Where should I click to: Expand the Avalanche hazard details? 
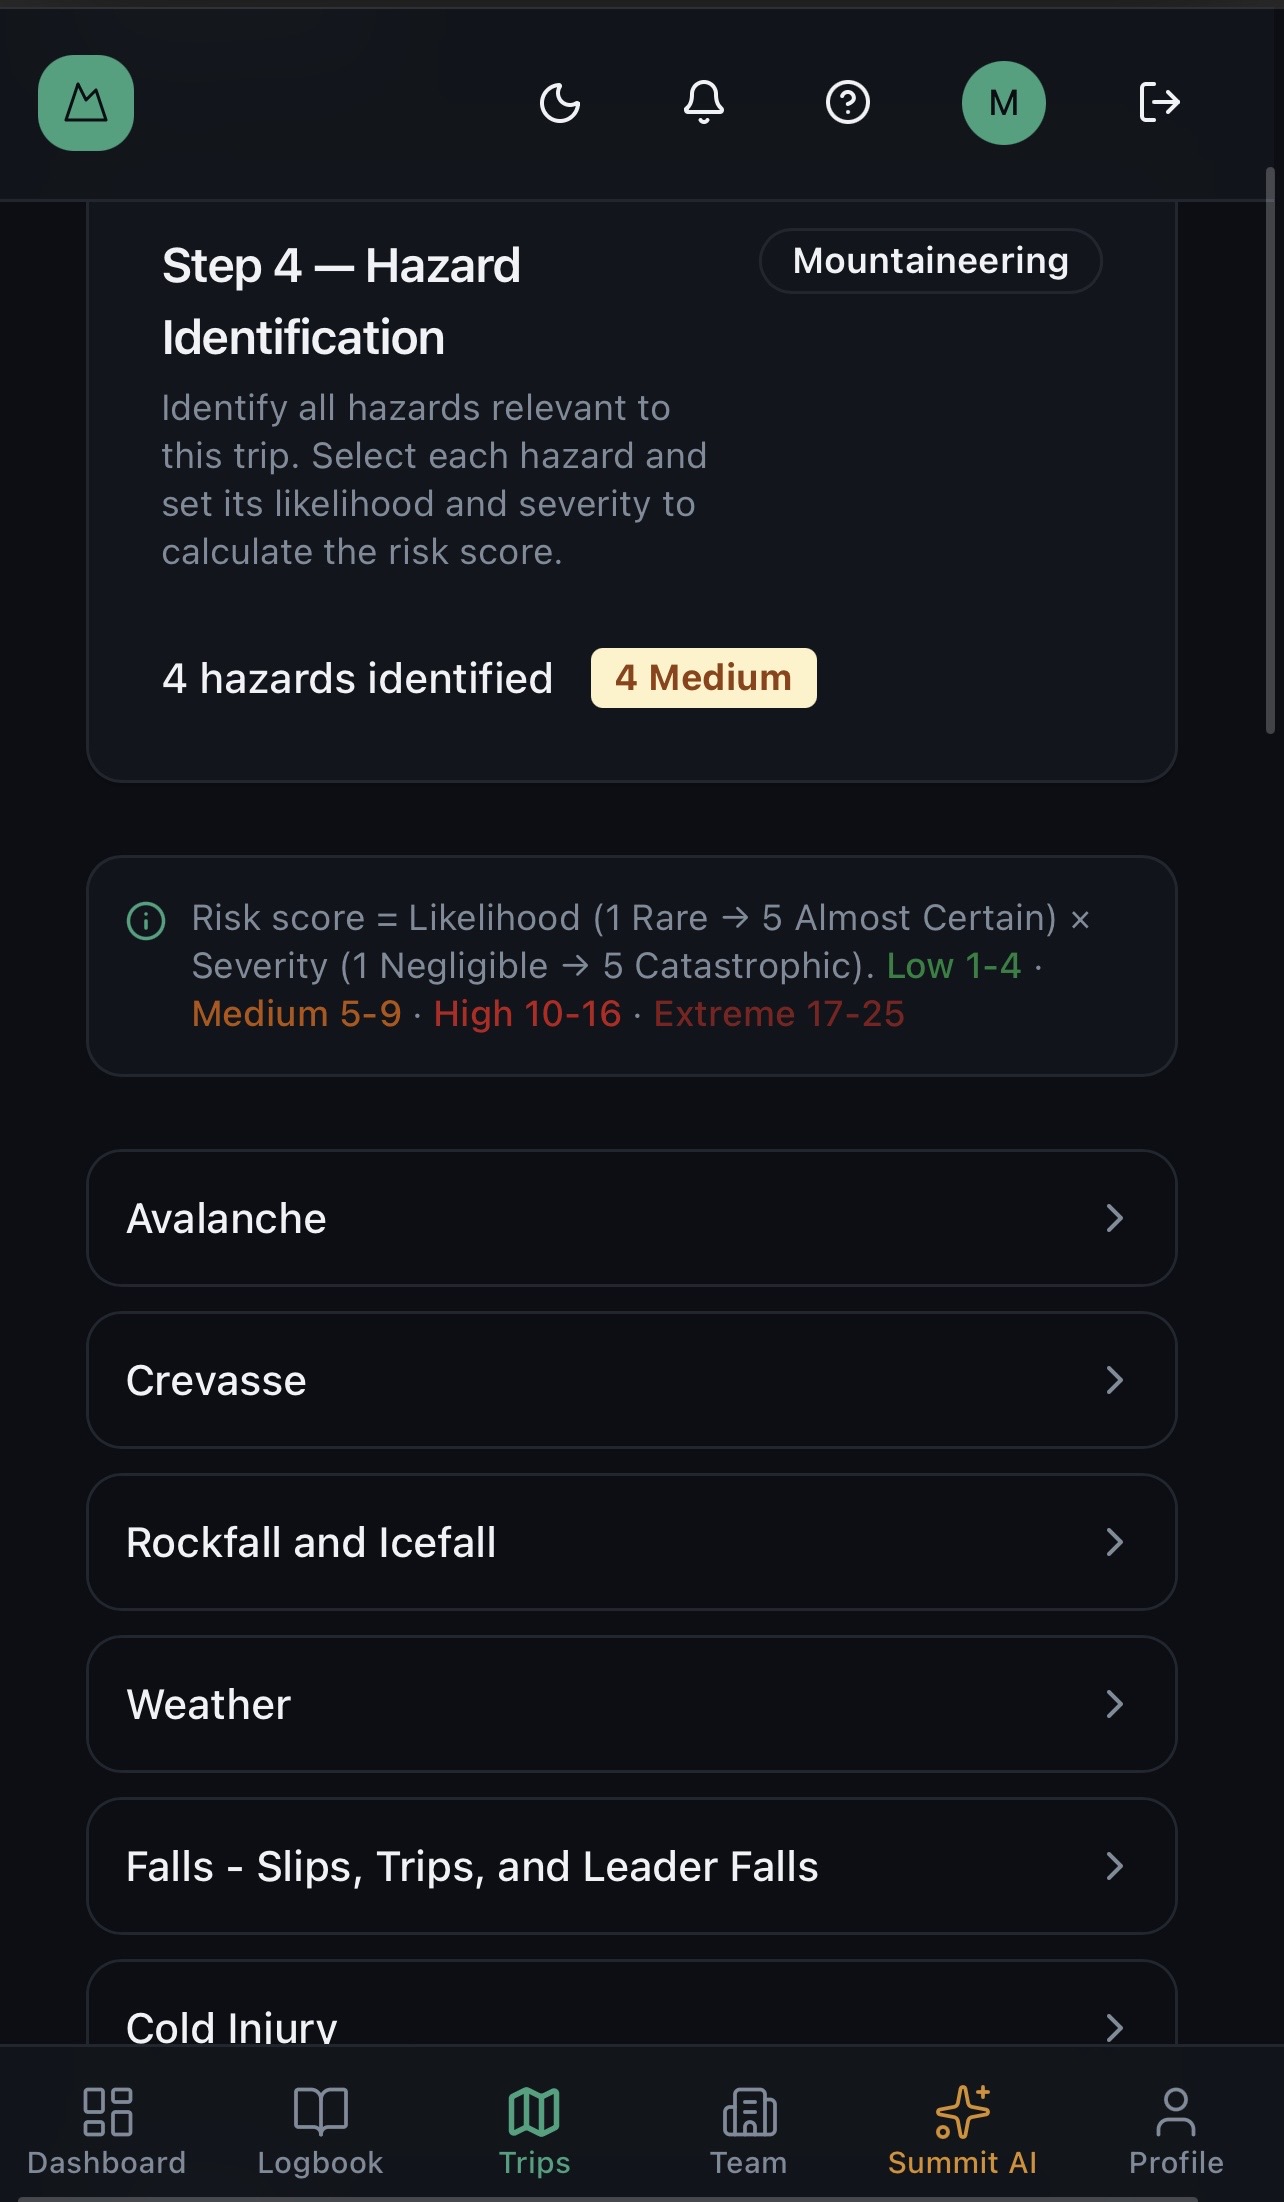633,1218
